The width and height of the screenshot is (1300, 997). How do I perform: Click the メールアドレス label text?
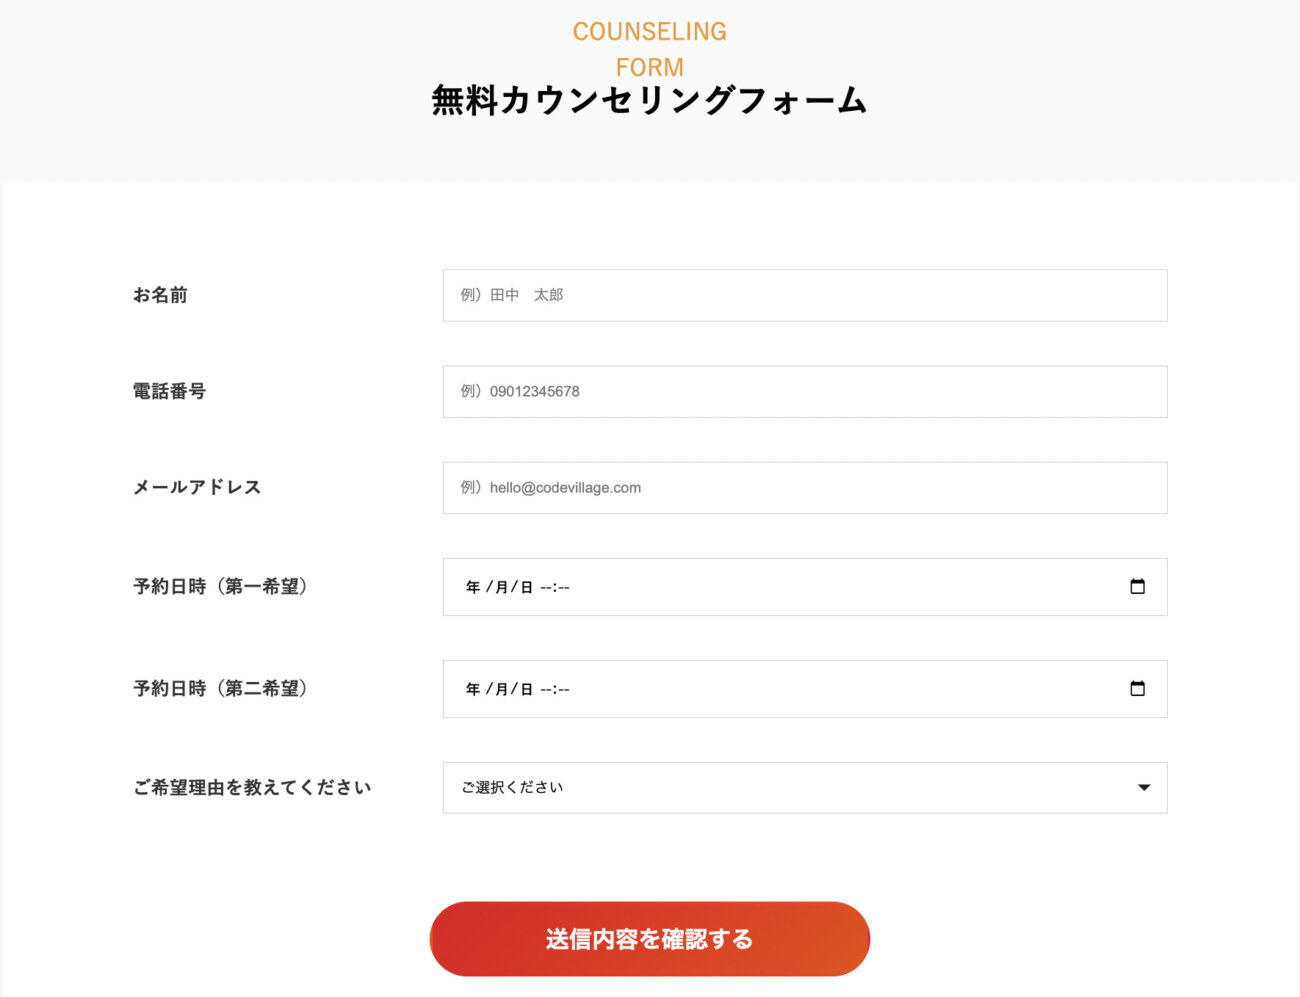pyautogui.click(x=197, y=487)
